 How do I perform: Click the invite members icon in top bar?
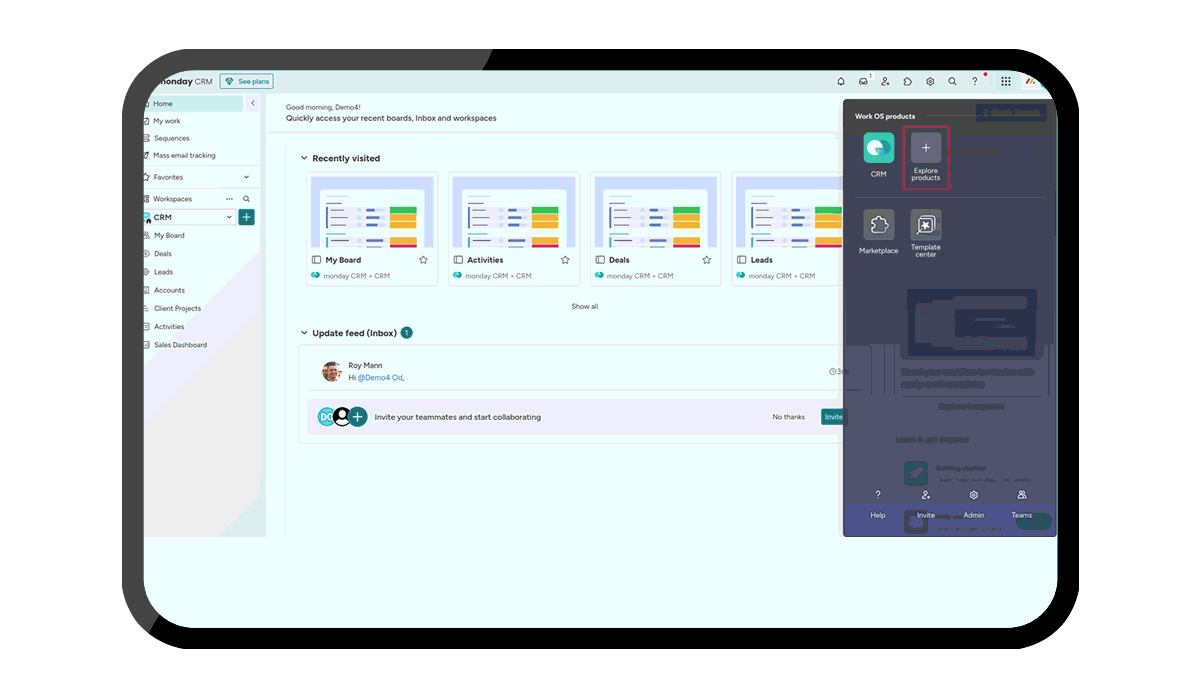885,82
